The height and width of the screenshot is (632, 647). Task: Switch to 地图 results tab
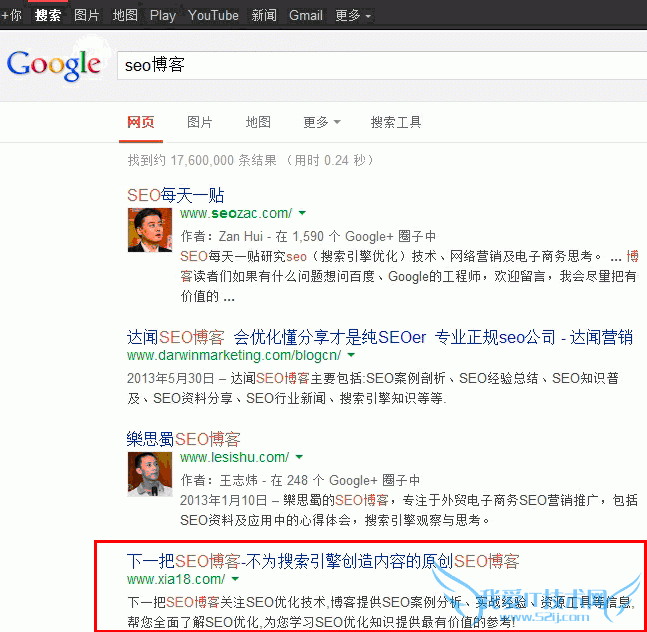(x=258, y=122)
